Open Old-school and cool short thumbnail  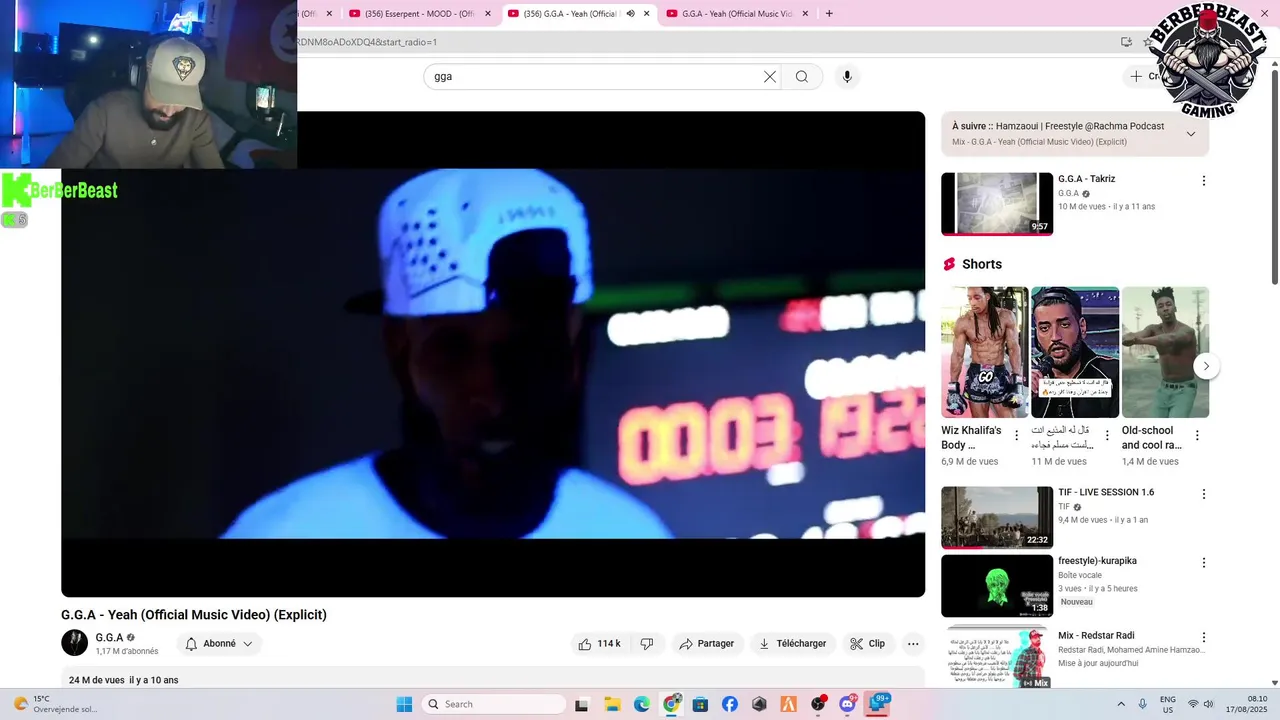1165,352
